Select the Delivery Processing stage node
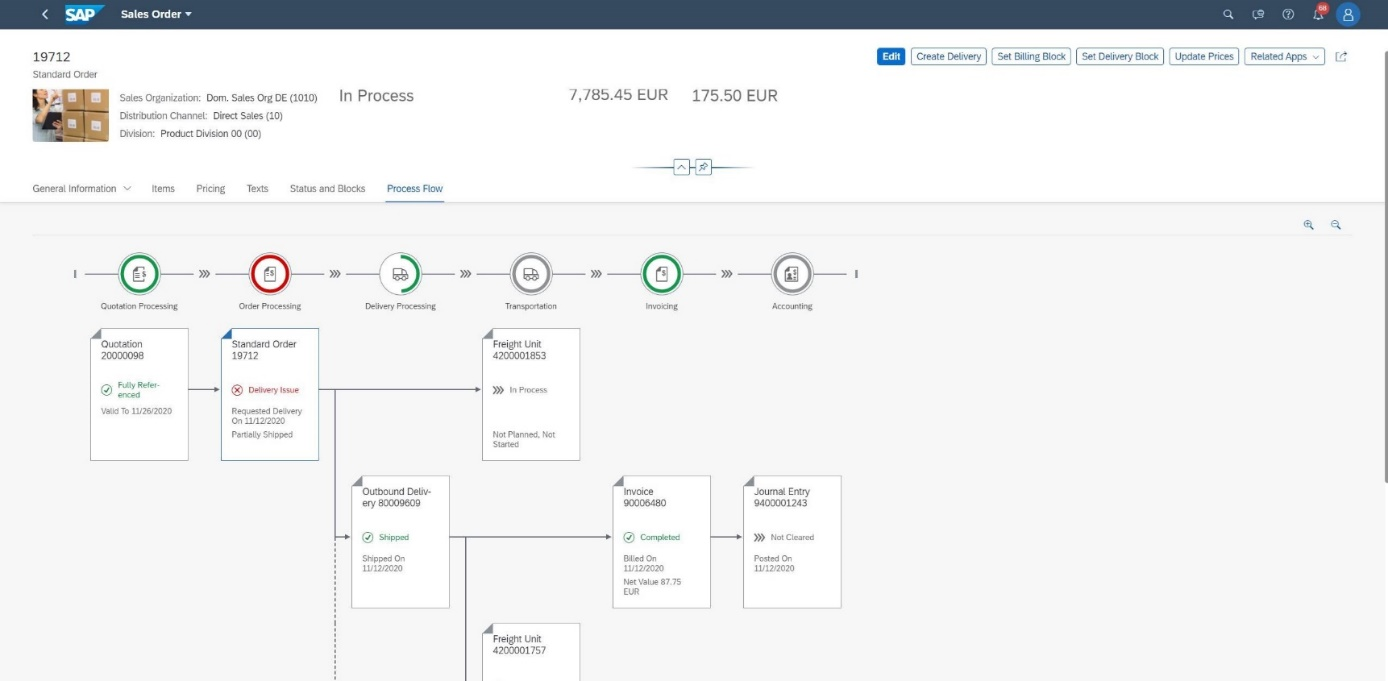The width and height of the screenshot is (1388, 681). coord(400,271)
